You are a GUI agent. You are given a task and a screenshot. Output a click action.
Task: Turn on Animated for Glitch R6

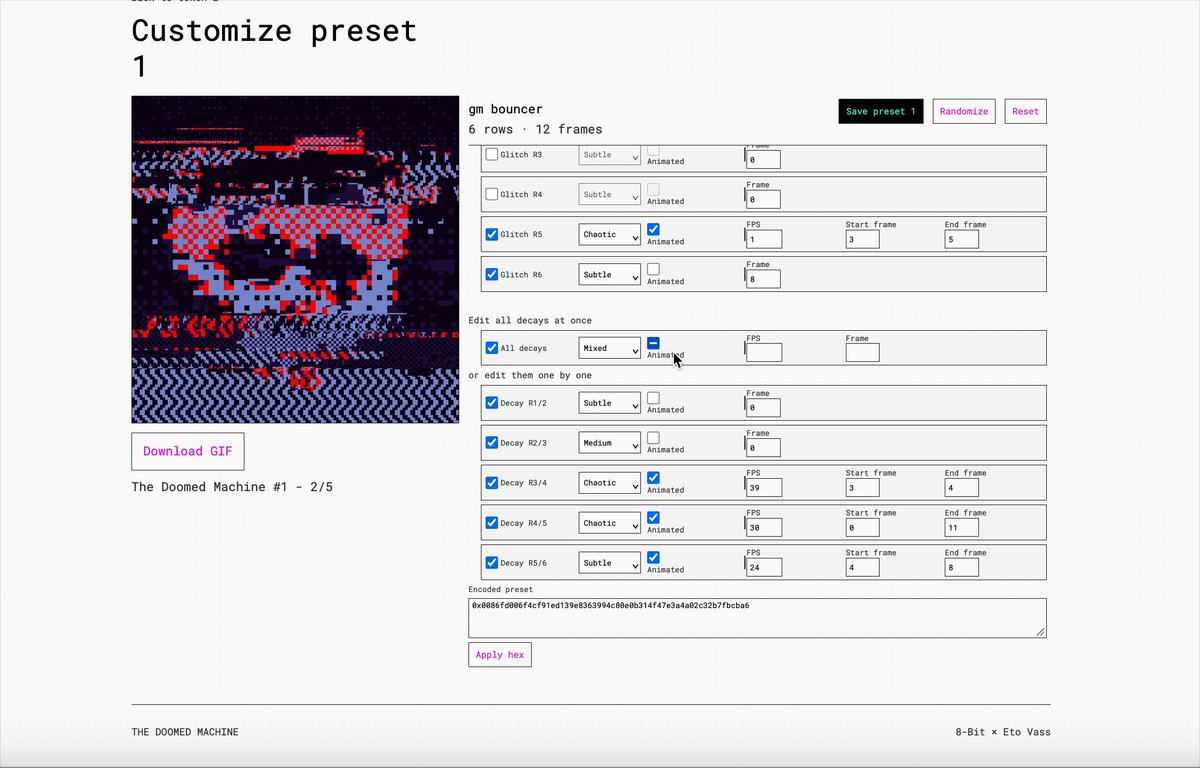click(653, 269)
